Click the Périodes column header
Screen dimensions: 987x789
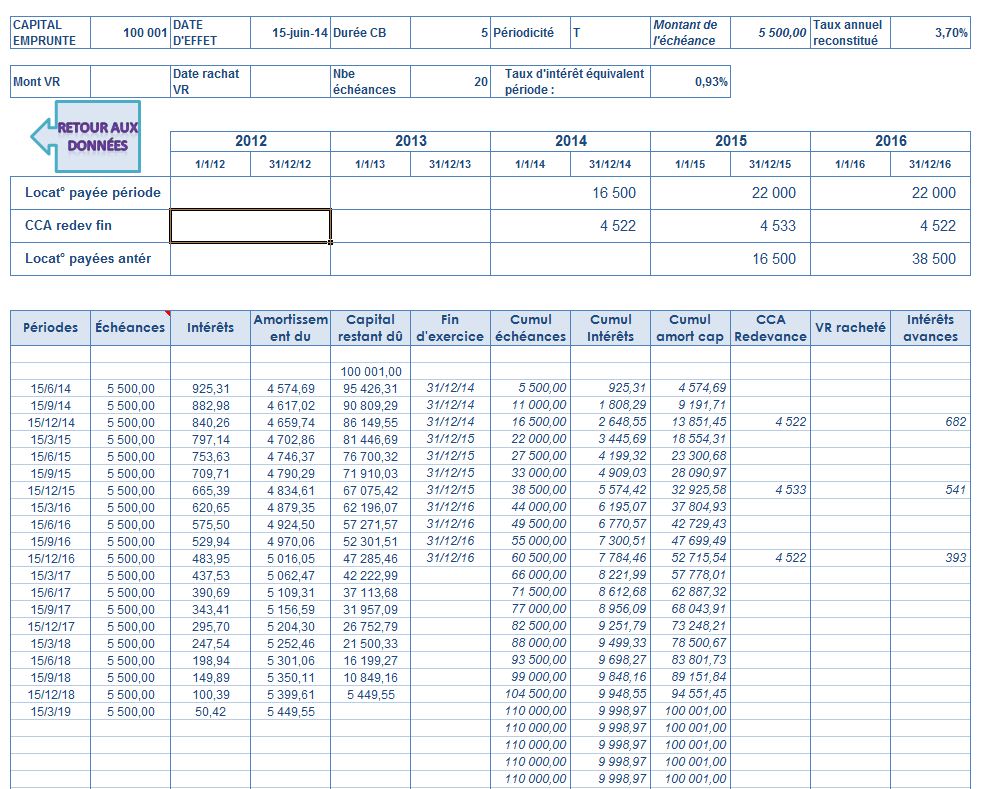50,327
